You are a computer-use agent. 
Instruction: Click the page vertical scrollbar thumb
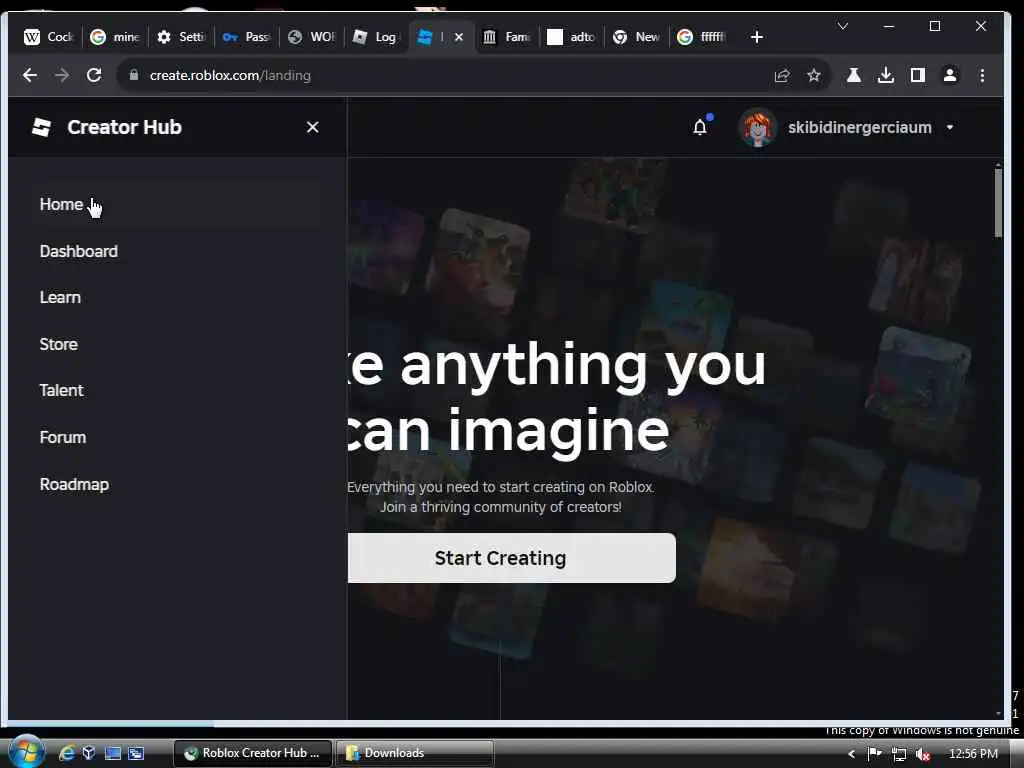click(998, 202)
